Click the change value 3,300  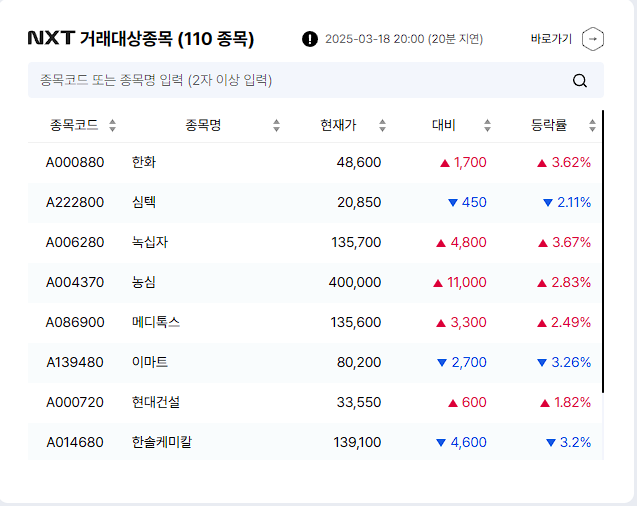[468, 322]
